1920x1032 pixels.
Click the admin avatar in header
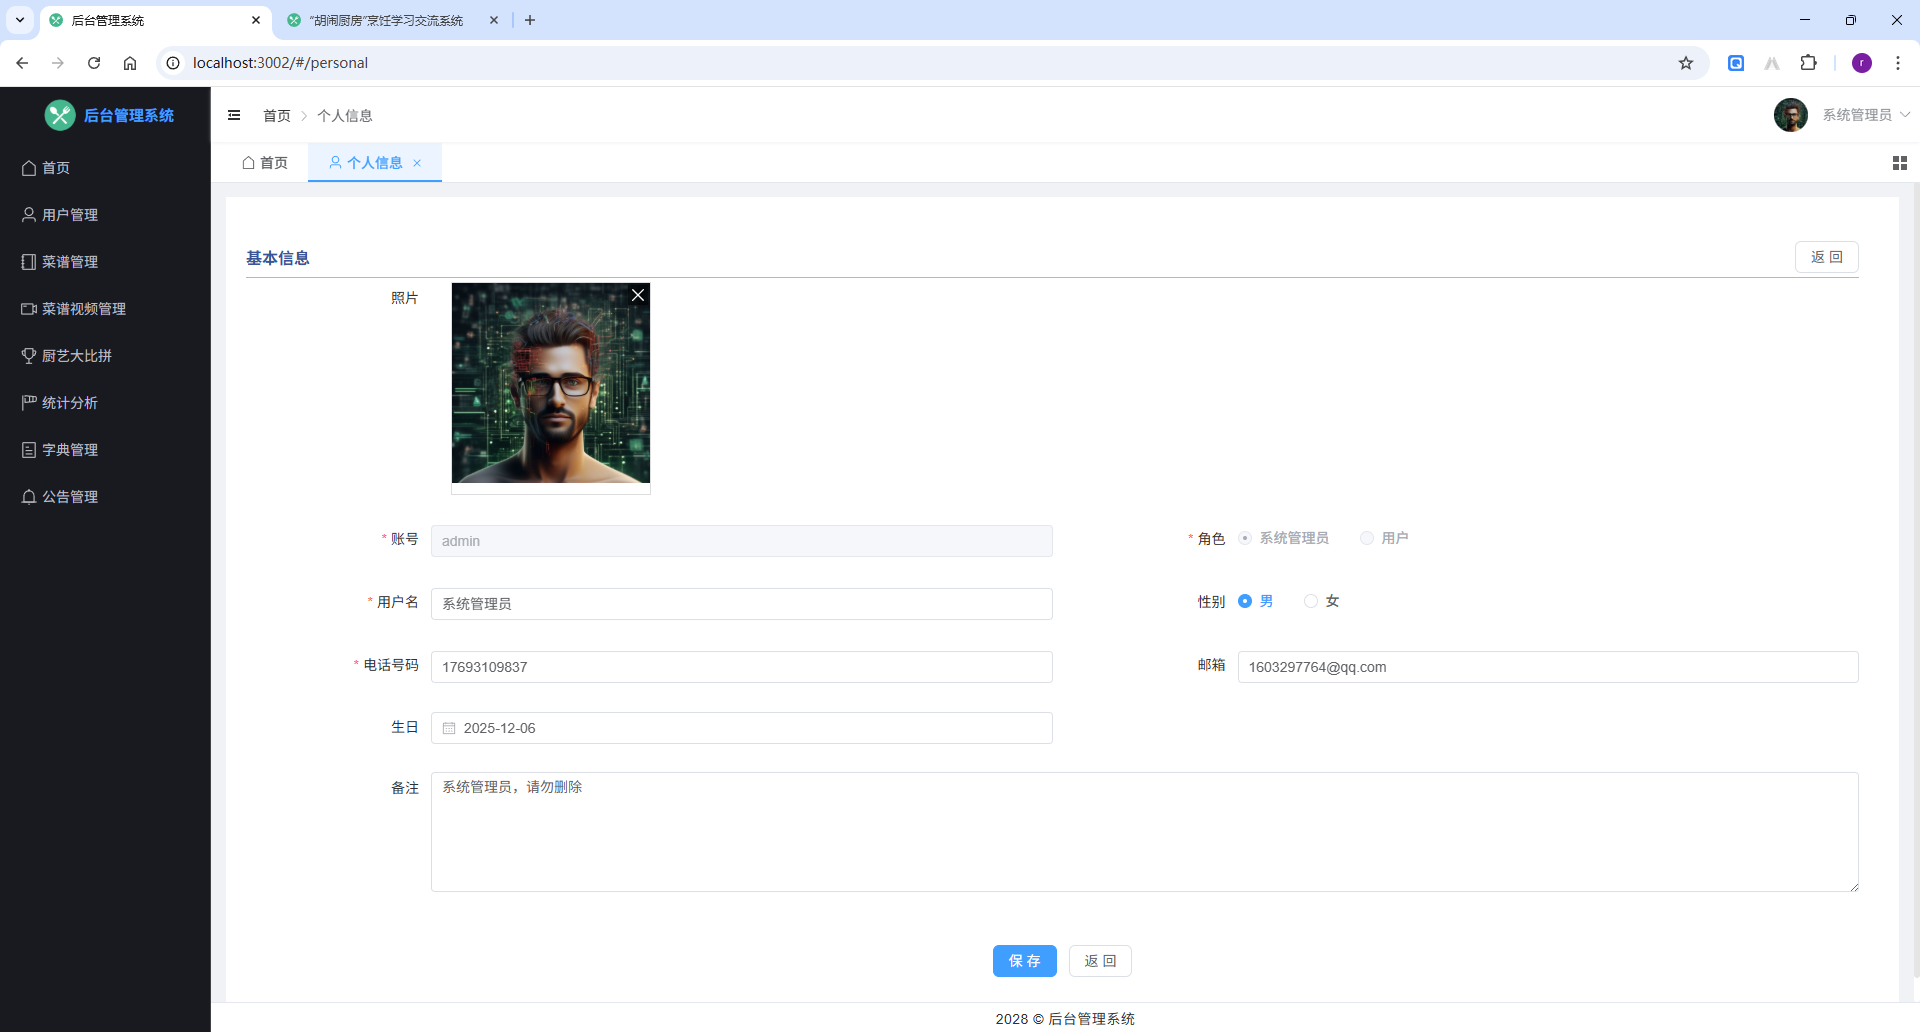click(1790, 115)
